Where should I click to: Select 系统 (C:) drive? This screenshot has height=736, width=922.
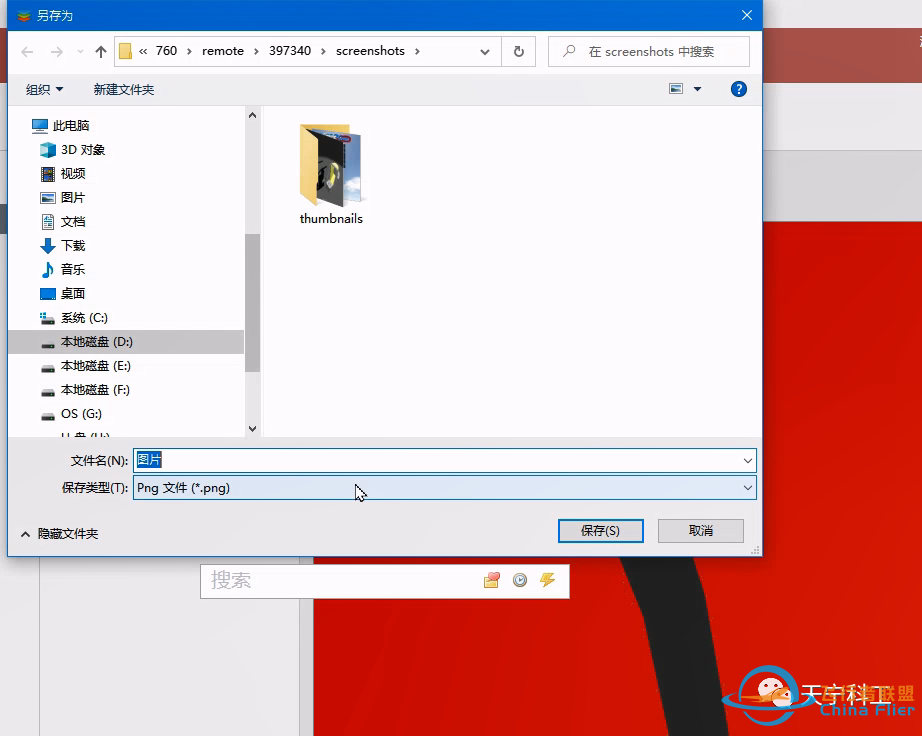[84, 318]
